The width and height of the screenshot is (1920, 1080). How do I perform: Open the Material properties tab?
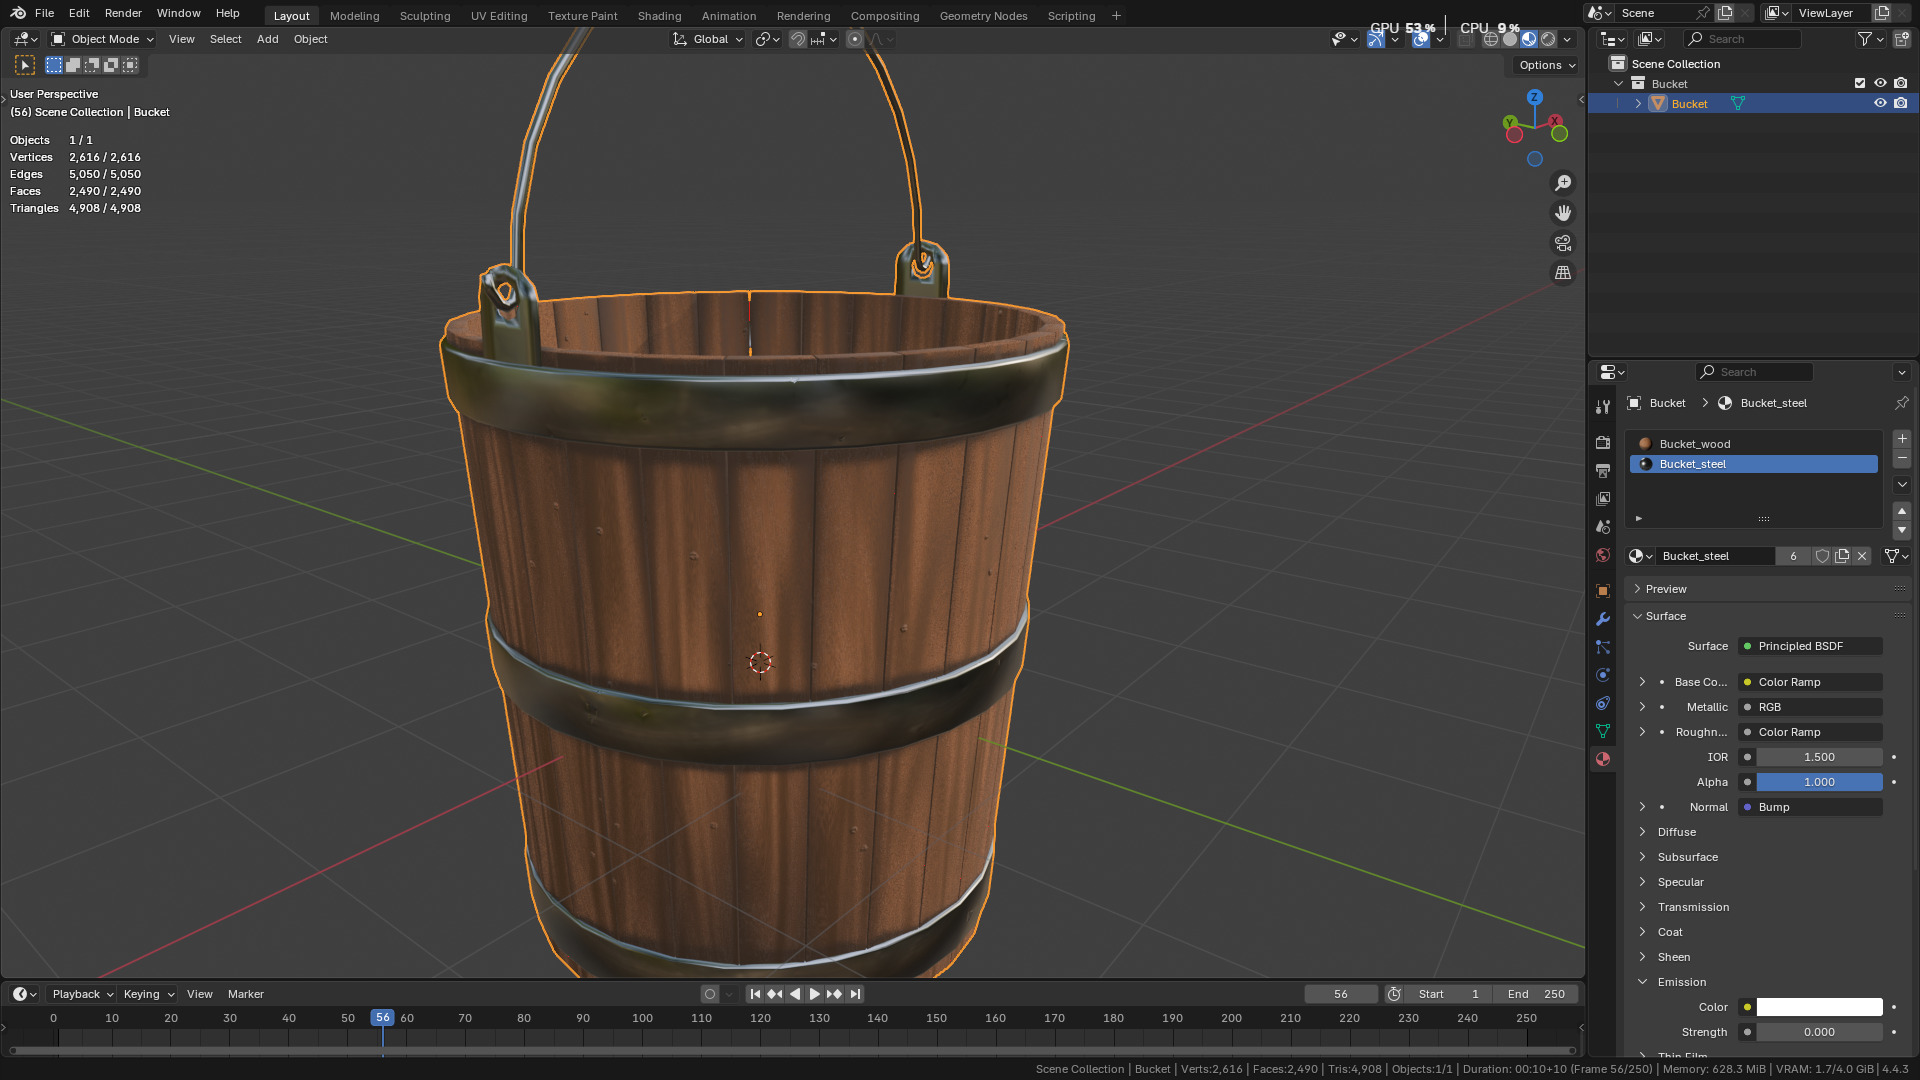(x=1603, y=759)
